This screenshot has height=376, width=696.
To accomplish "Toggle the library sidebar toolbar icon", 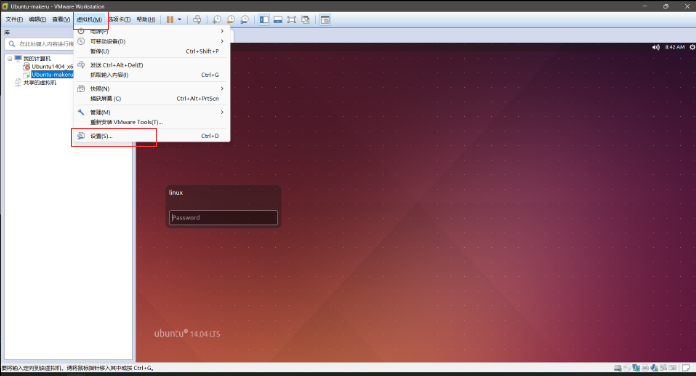I will 264,20.
